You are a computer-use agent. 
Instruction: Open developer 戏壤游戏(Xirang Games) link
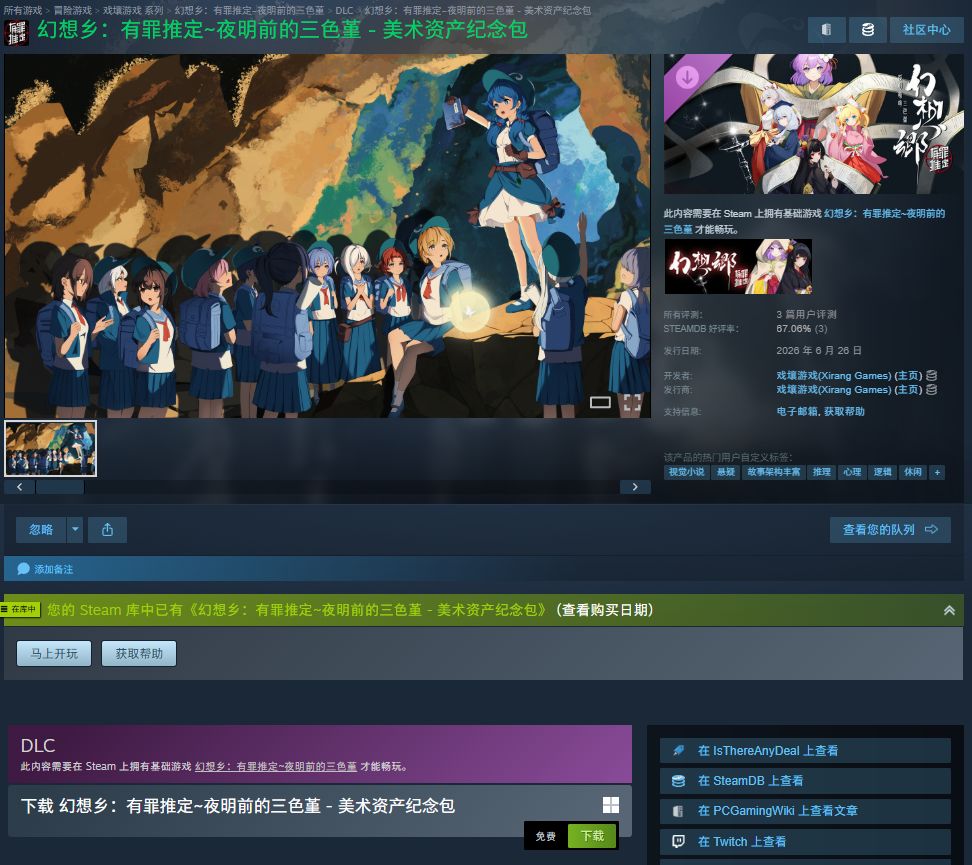click(x=834, y=376)
